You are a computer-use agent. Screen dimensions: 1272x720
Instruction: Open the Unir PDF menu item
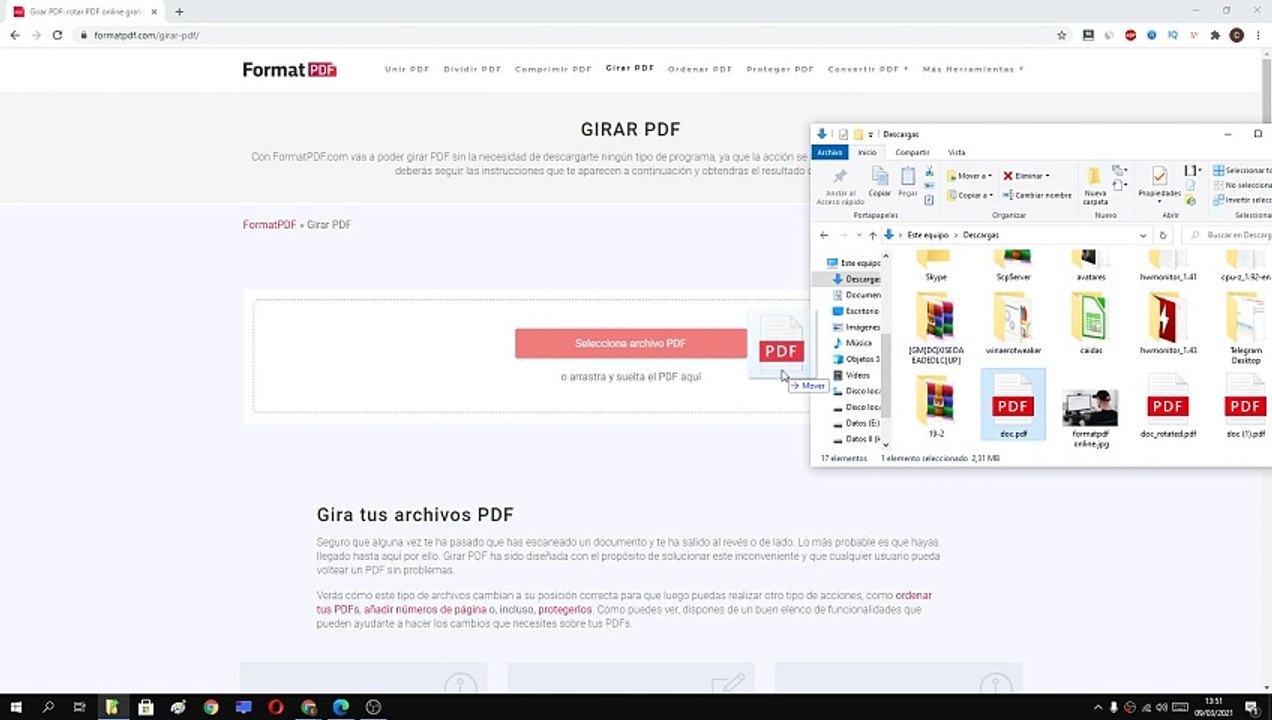point(407,69)
